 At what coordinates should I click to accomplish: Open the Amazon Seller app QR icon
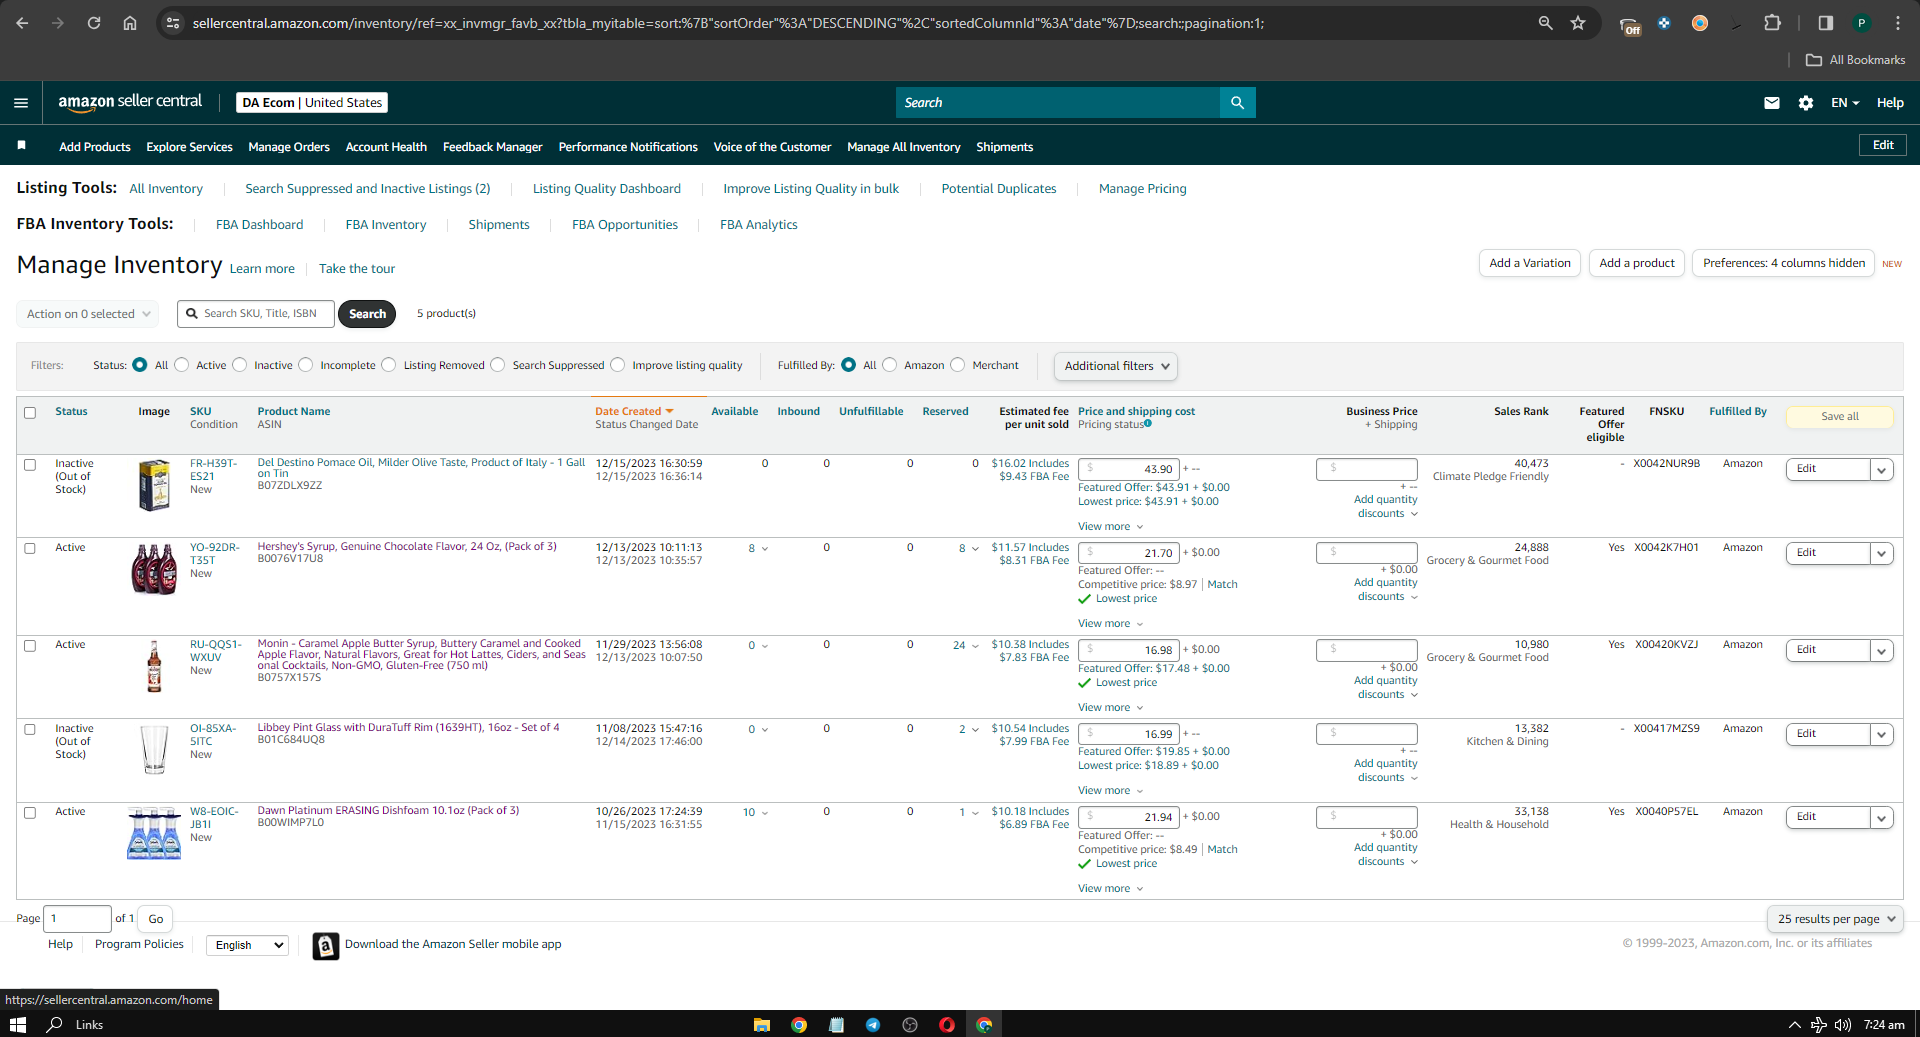tap(326, 945)
